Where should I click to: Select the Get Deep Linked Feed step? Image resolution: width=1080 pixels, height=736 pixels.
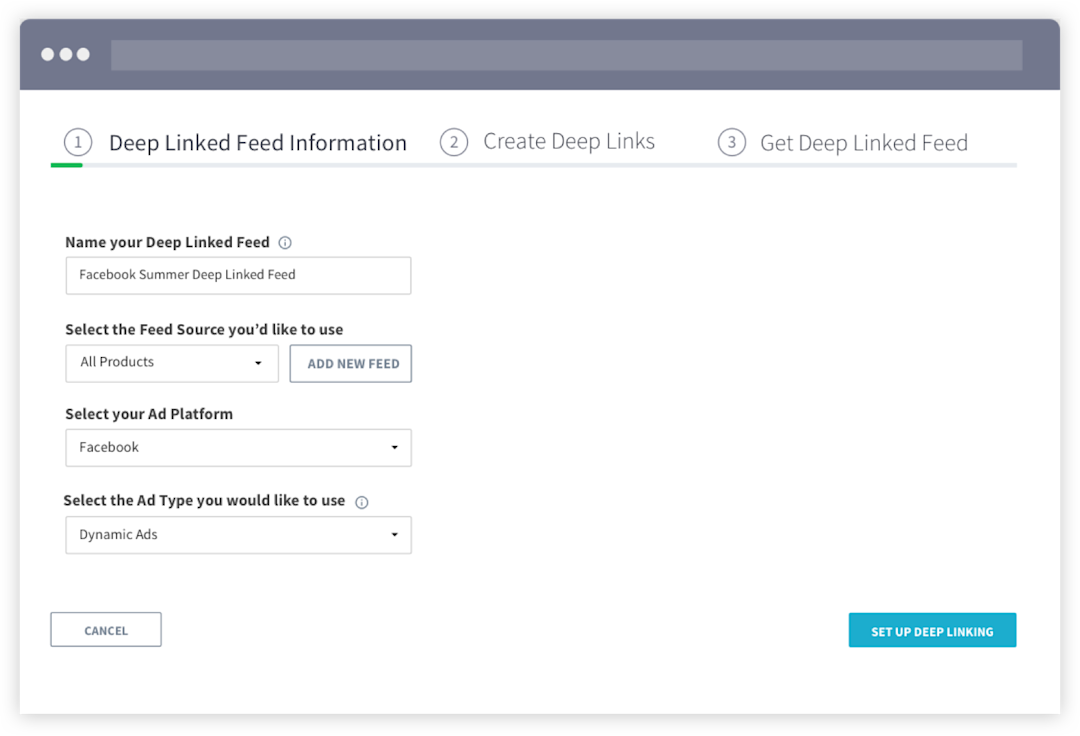(864, 143)
